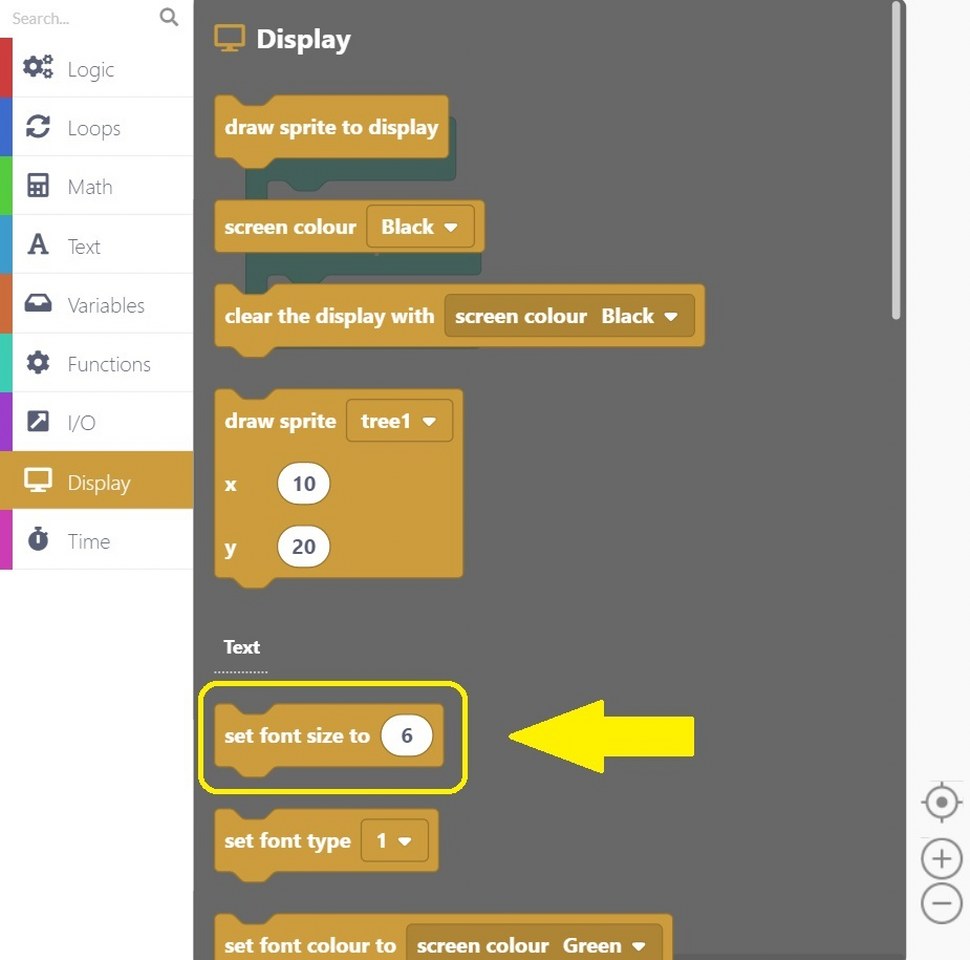The width and height of the screenshot is (970, 960).
Task: Click the Logic gears icon
Action: pyautogui.click(x=38, y=67)
